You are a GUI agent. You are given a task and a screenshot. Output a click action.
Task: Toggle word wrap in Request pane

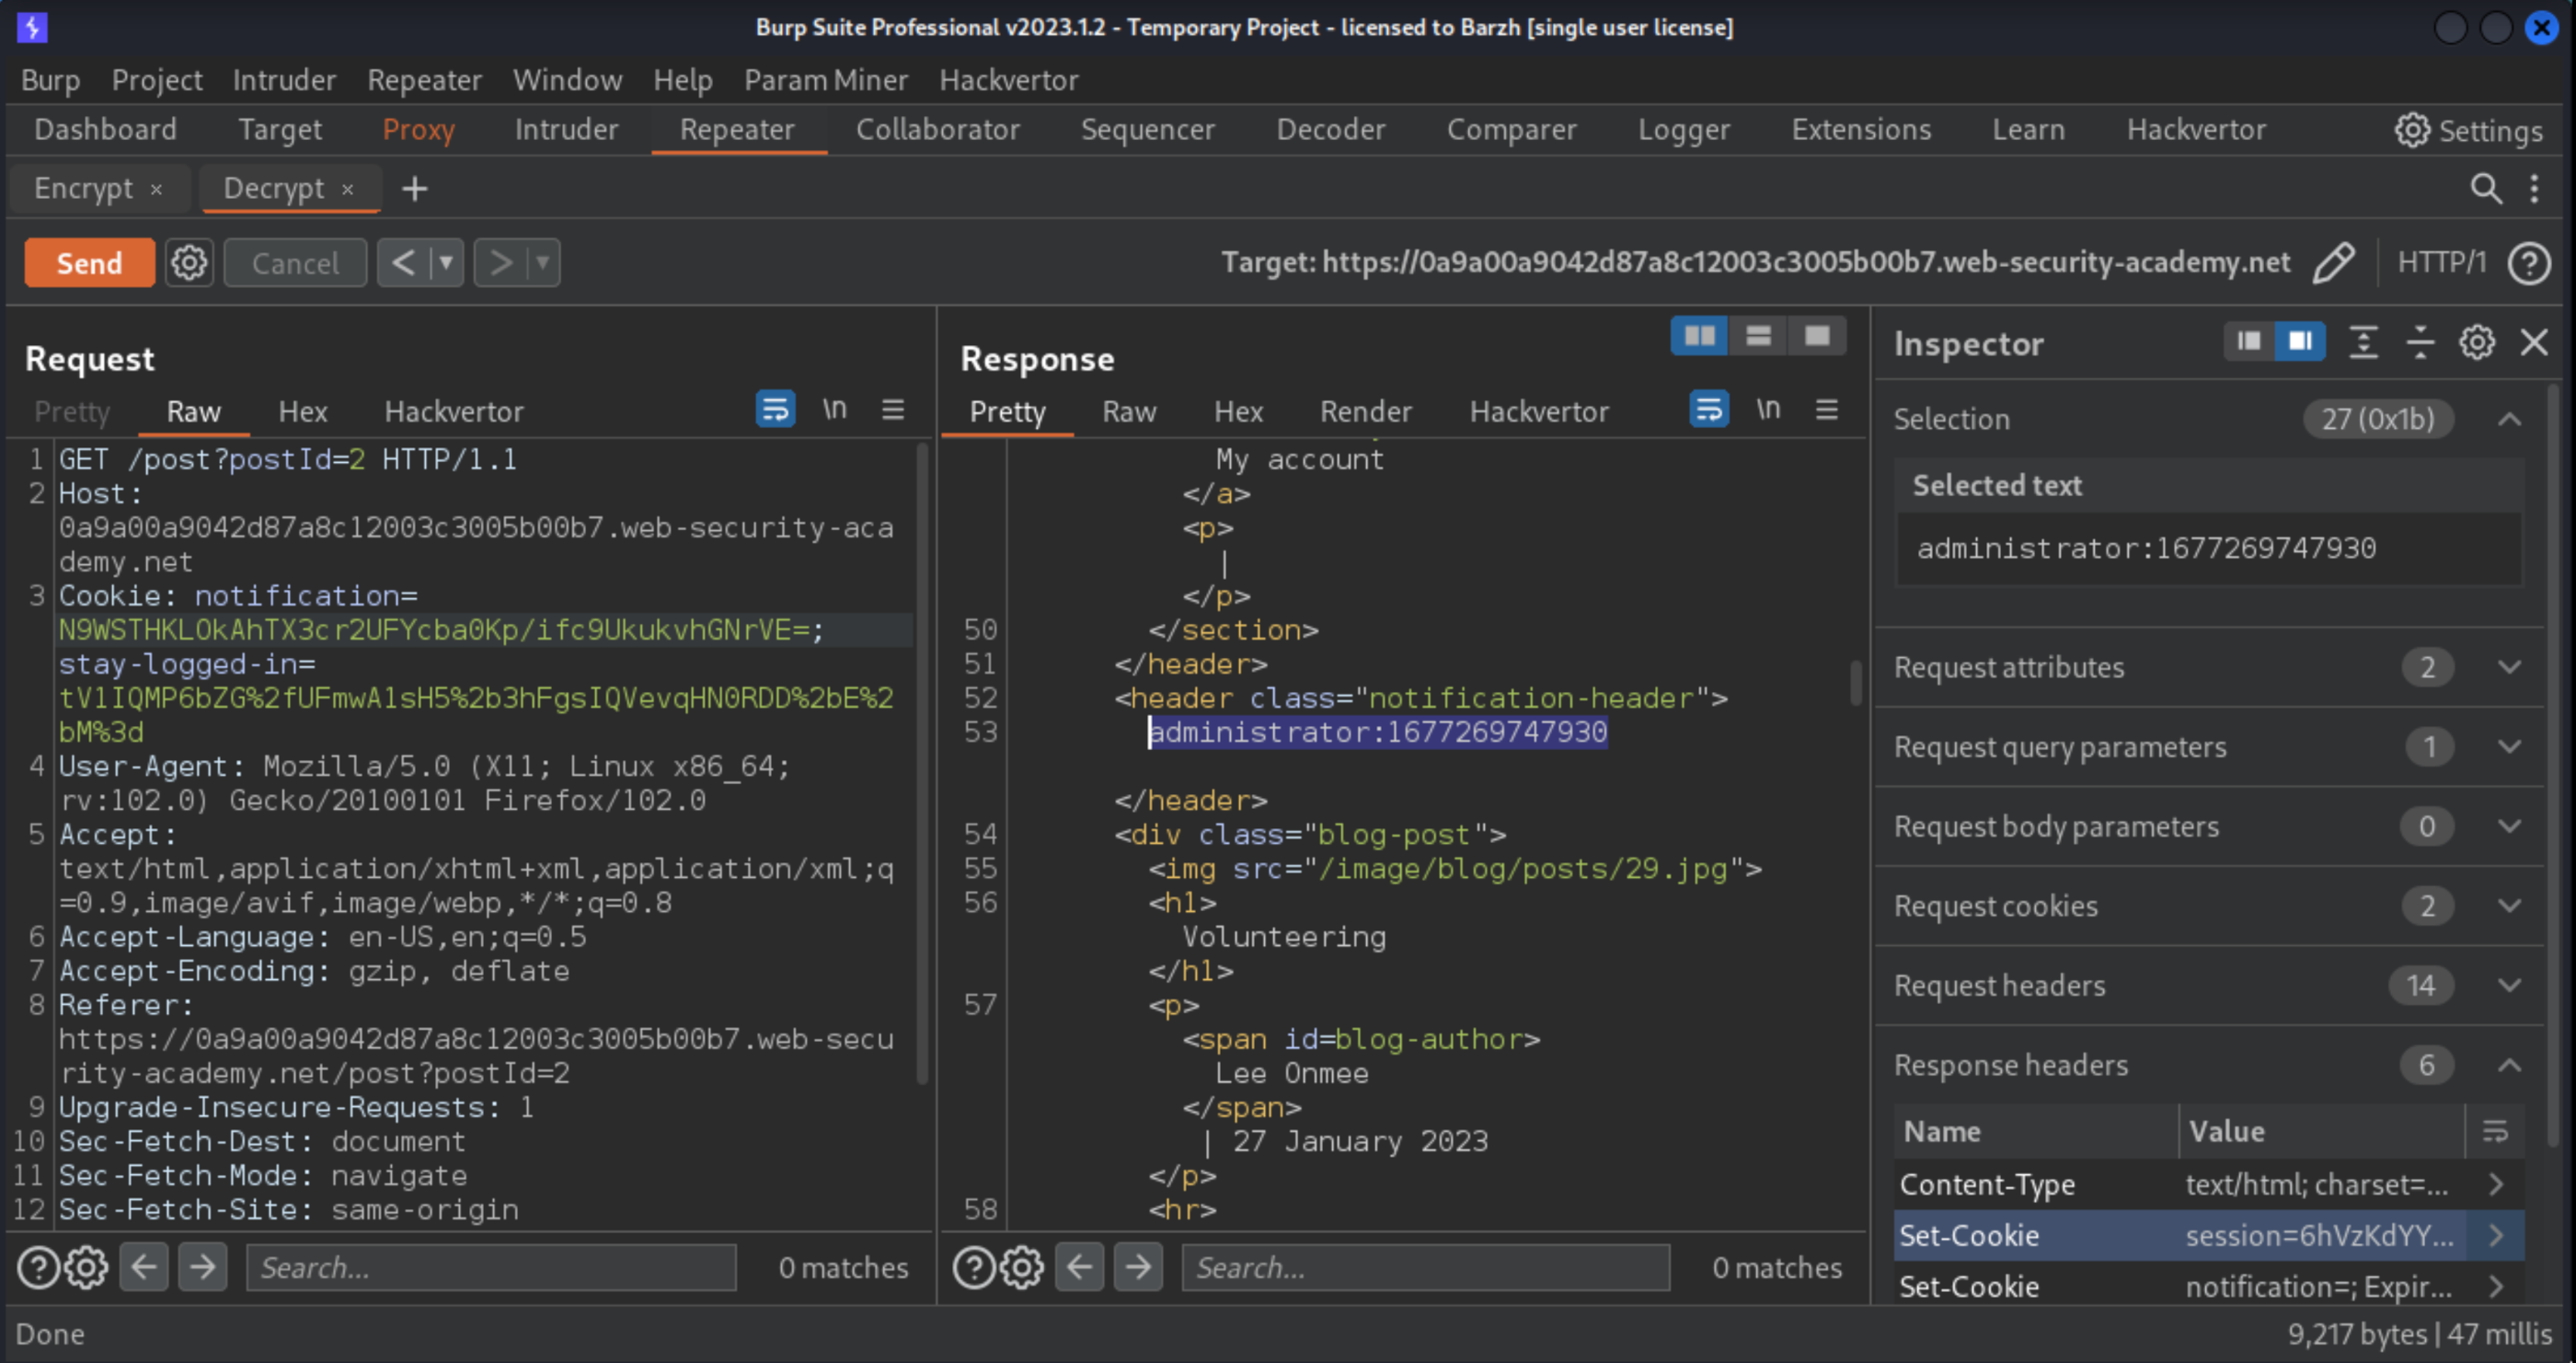[775, 409]
